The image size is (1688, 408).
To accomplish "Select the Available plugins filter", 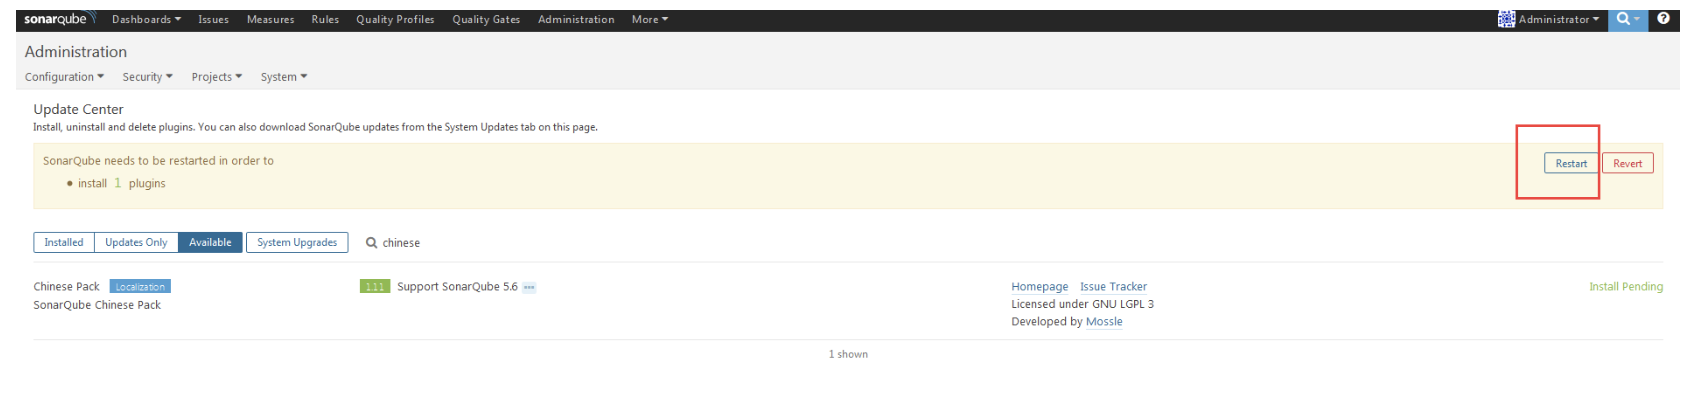I will pos(210,242).
